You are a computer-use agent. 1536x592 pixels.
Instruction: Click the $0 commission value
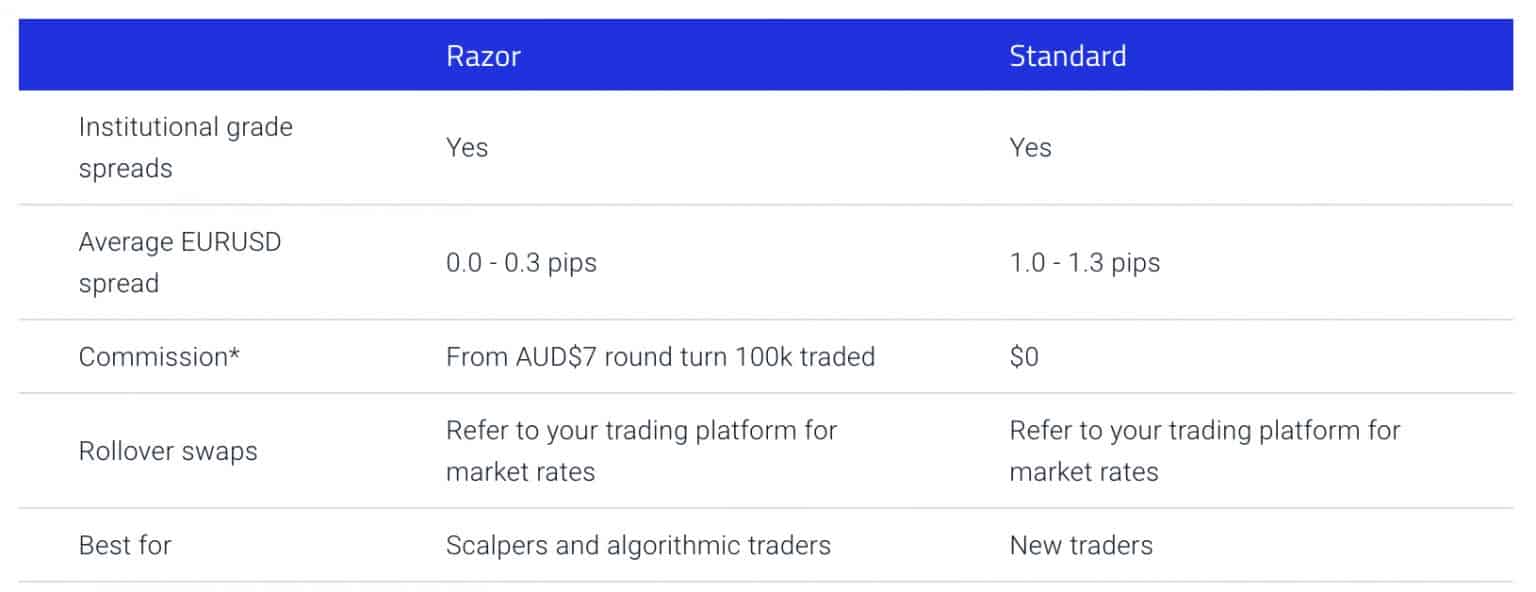(1024, 357)
